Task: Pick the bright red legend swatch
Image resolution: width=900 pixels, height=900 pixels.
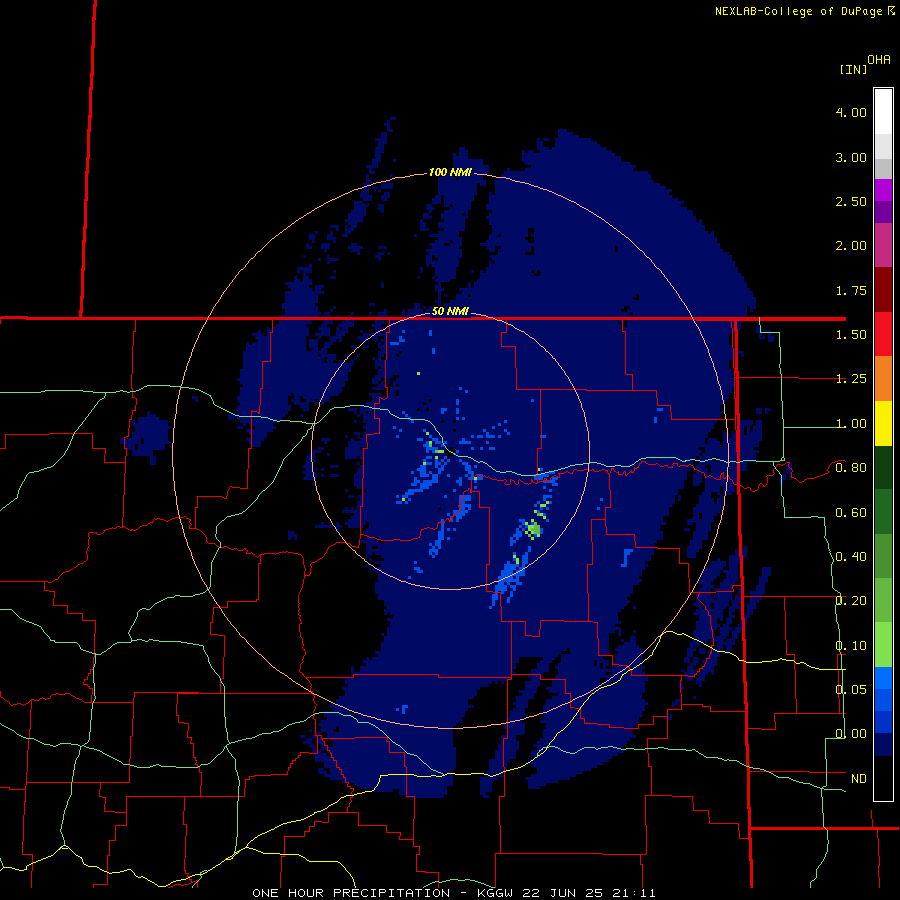Action: [x=883, y=334]
